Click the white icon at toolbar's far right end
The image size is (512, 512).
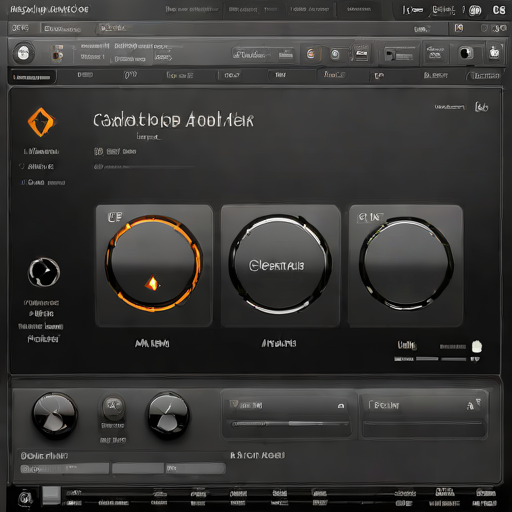494,52
